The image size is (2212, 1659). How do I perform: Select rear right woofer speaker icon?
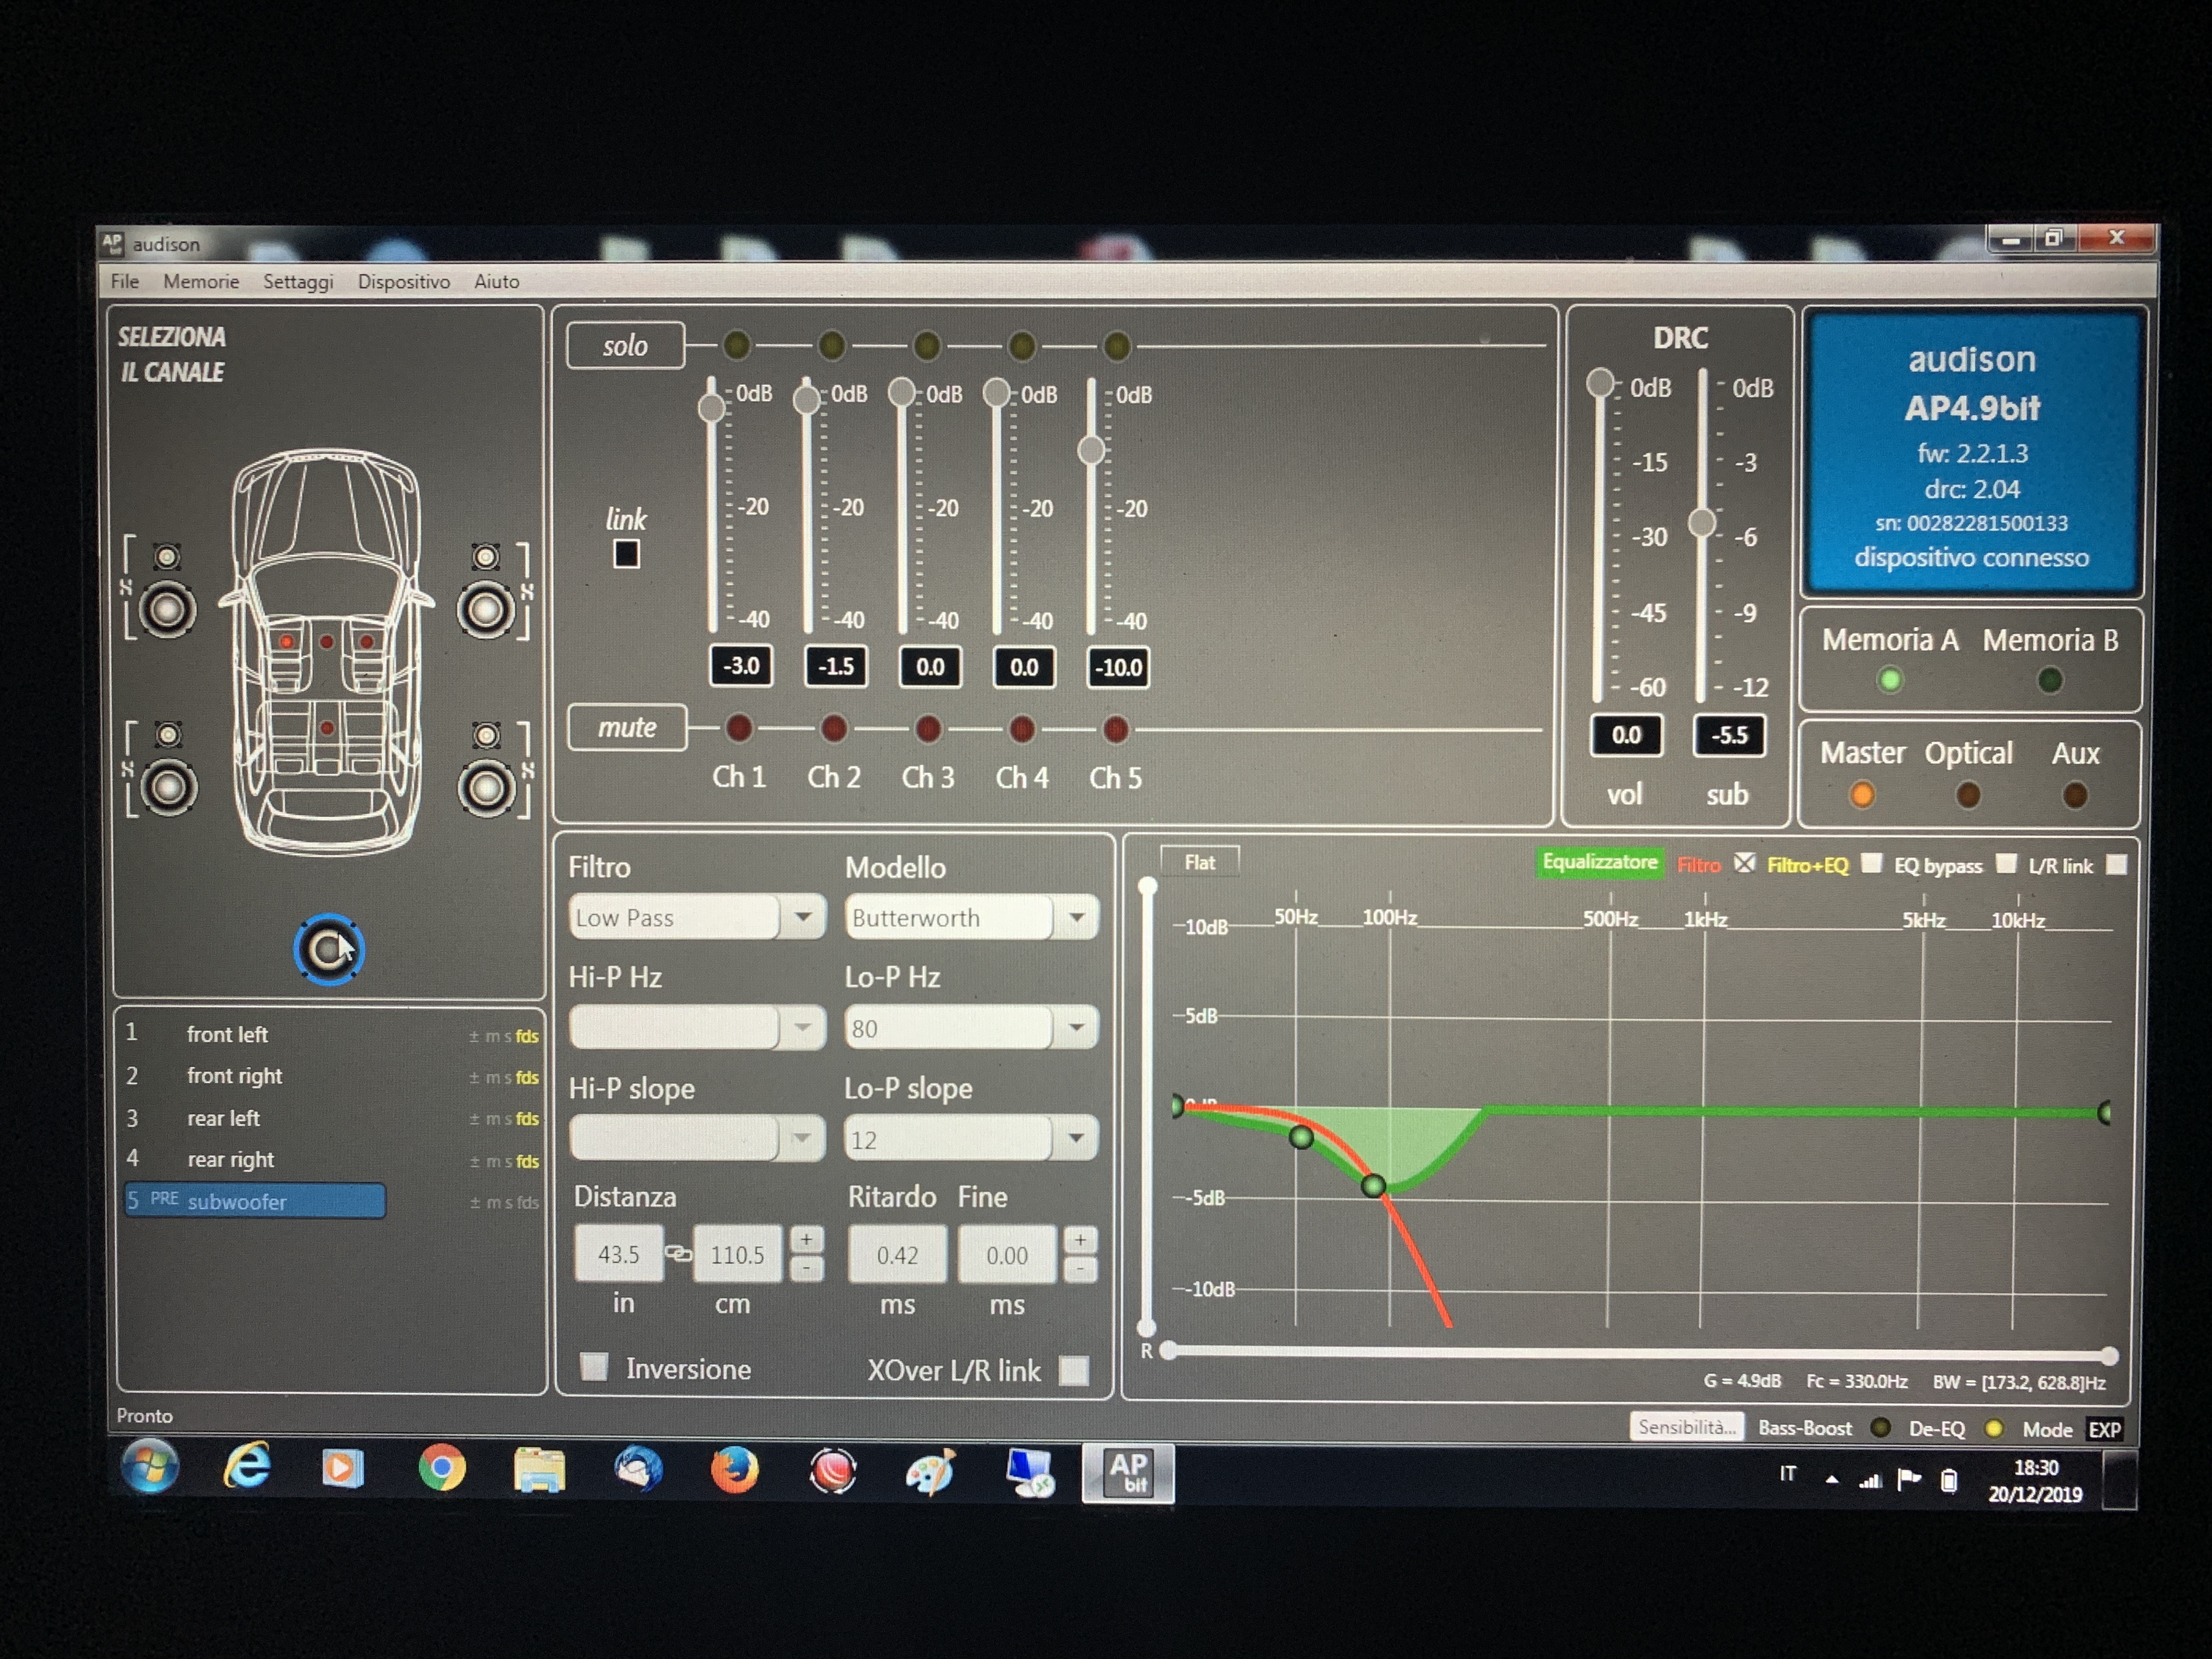click(487, 788)
